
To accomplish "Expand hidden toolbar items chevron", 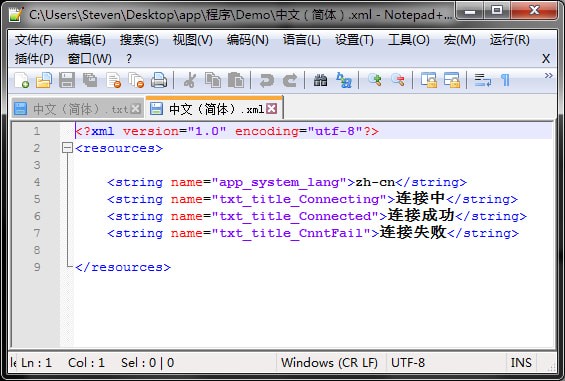I will coord(548,76).
